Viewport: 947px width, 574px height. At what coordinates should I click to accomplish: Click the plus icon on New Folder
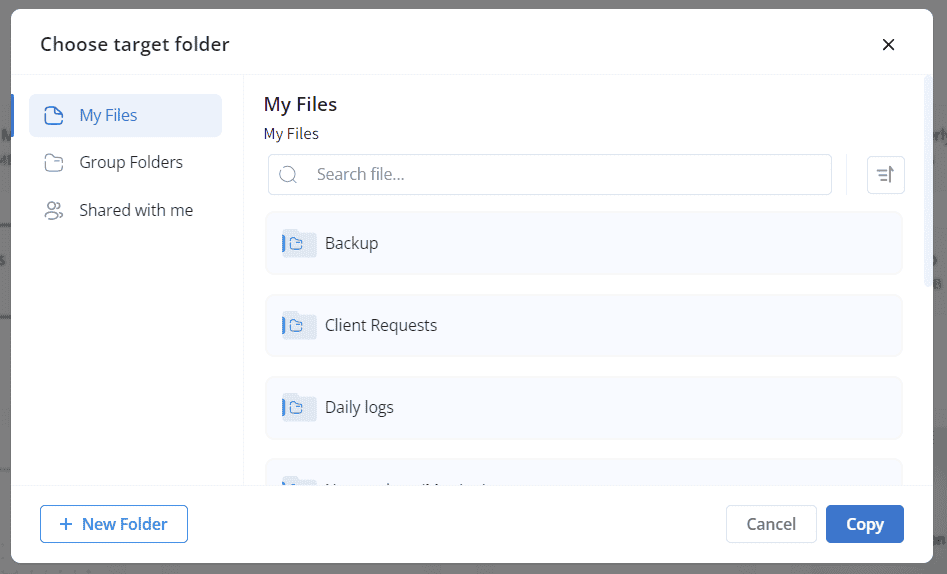click(66, 524)
